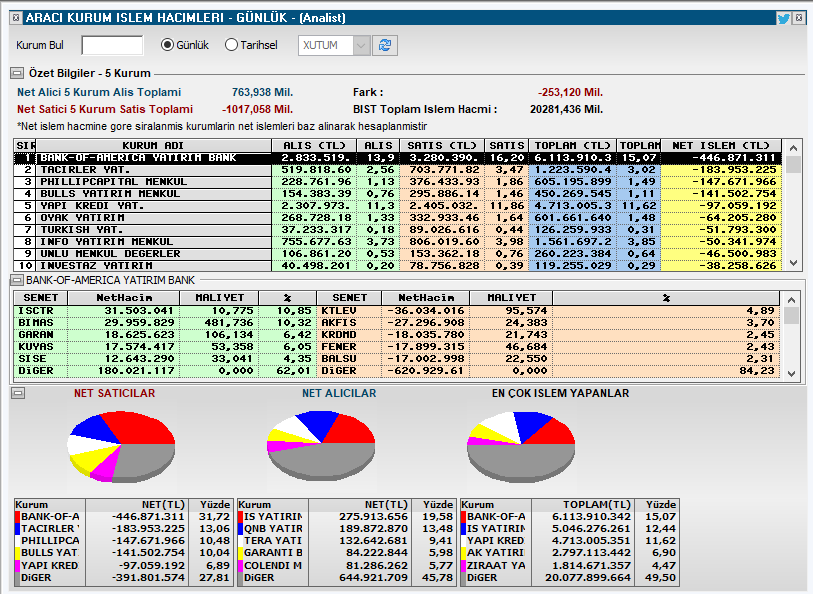The image size is (813, 594).
Task: Sort by KURUM ADI column header
Action: [153, 146]
